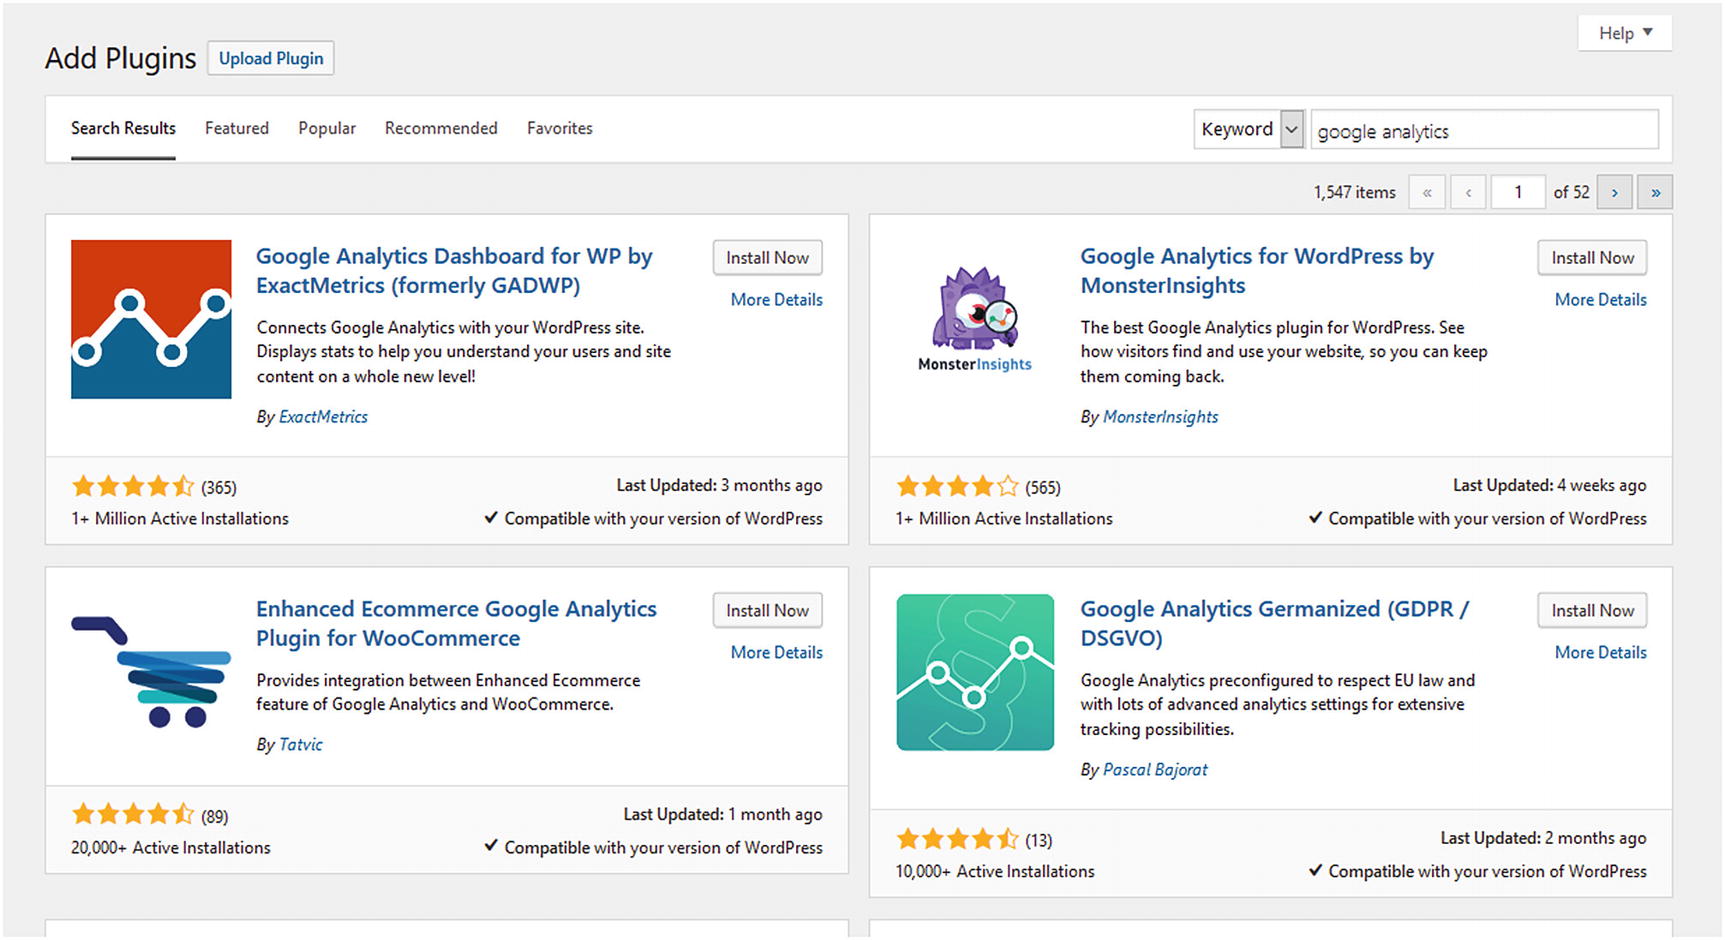1725x940 pixels.
Task: Jump to last page of results
Action: (x=1655, y=192)
